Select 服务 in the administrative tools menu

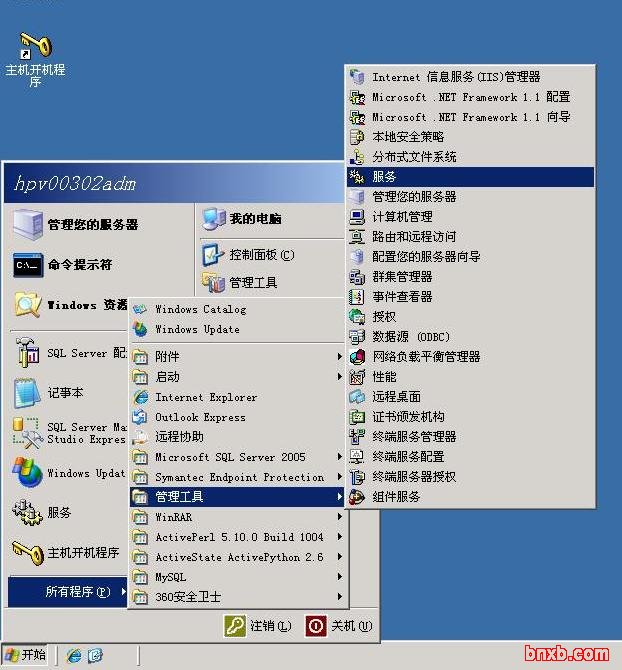[x=385, y=177]
